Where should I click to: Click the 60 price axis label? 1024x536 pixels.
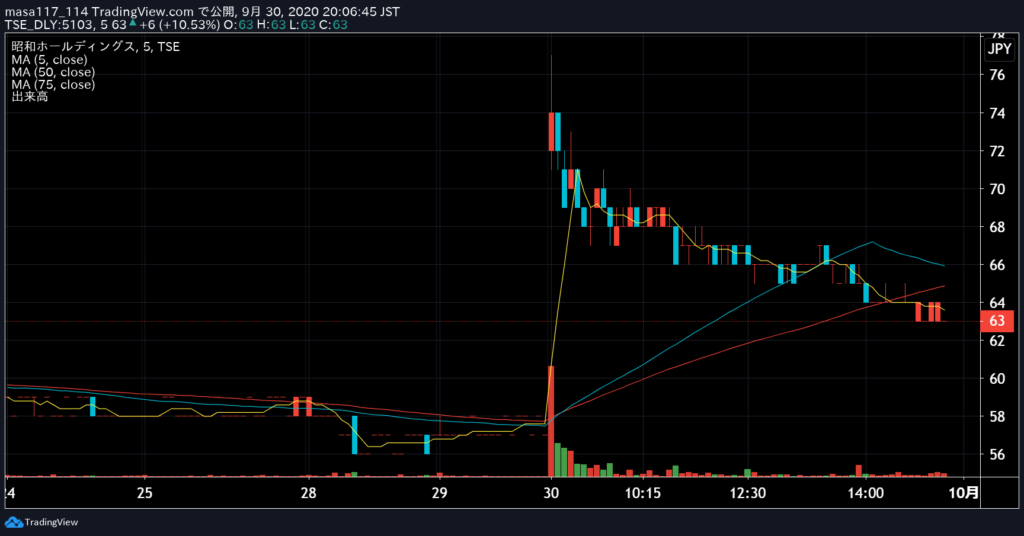[x=997, y=379]
